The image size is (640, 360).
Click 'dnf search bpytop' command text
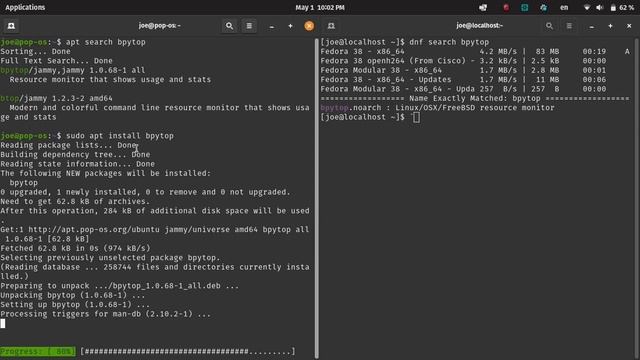tap(449, 42)
